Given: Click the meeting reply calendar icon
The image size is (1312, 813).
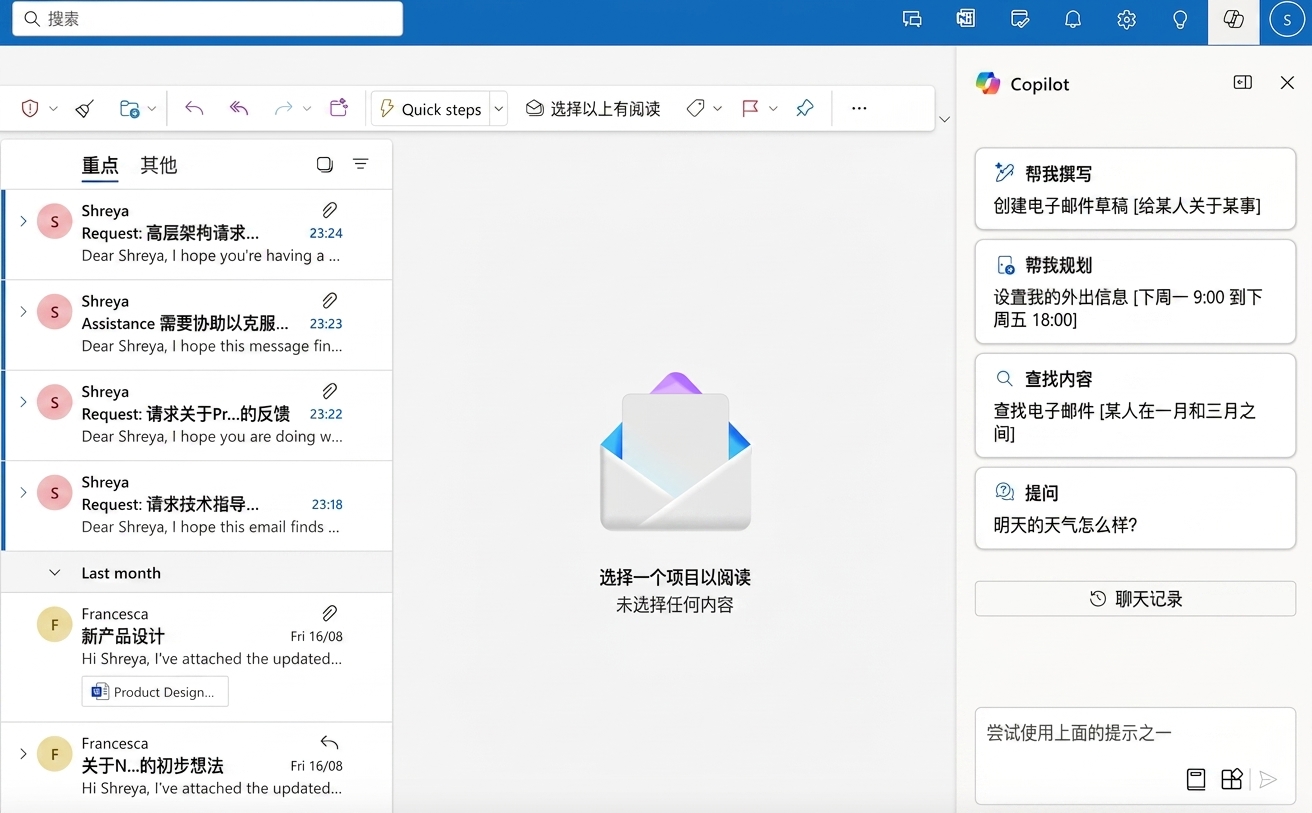Looking at the screenshot, I should [339, 108].
